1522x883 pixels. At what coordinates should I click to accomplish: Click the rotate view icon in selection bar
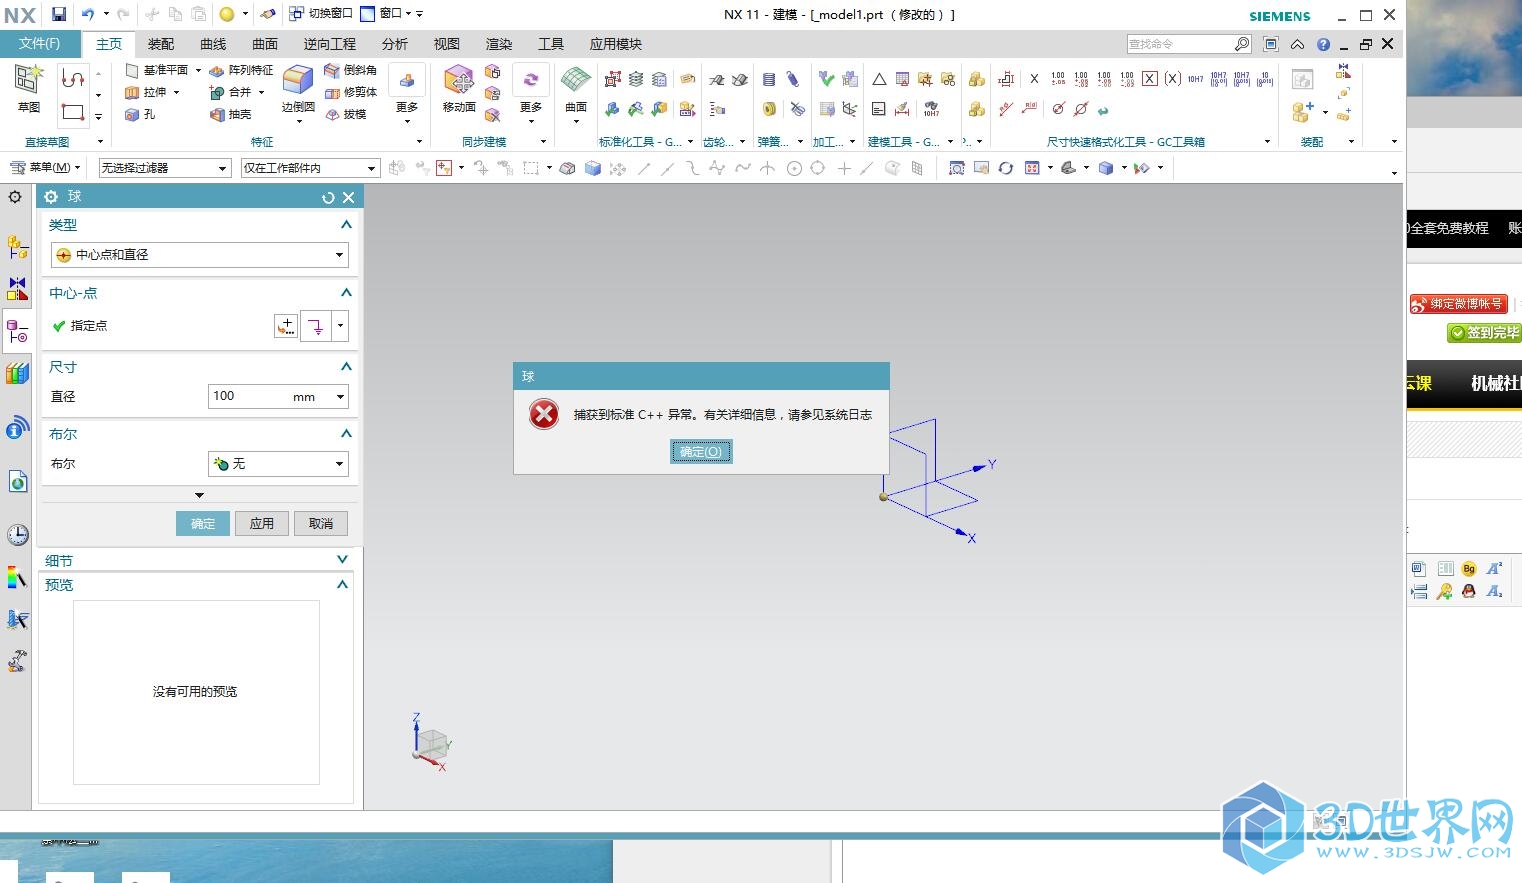point(1005,168)
